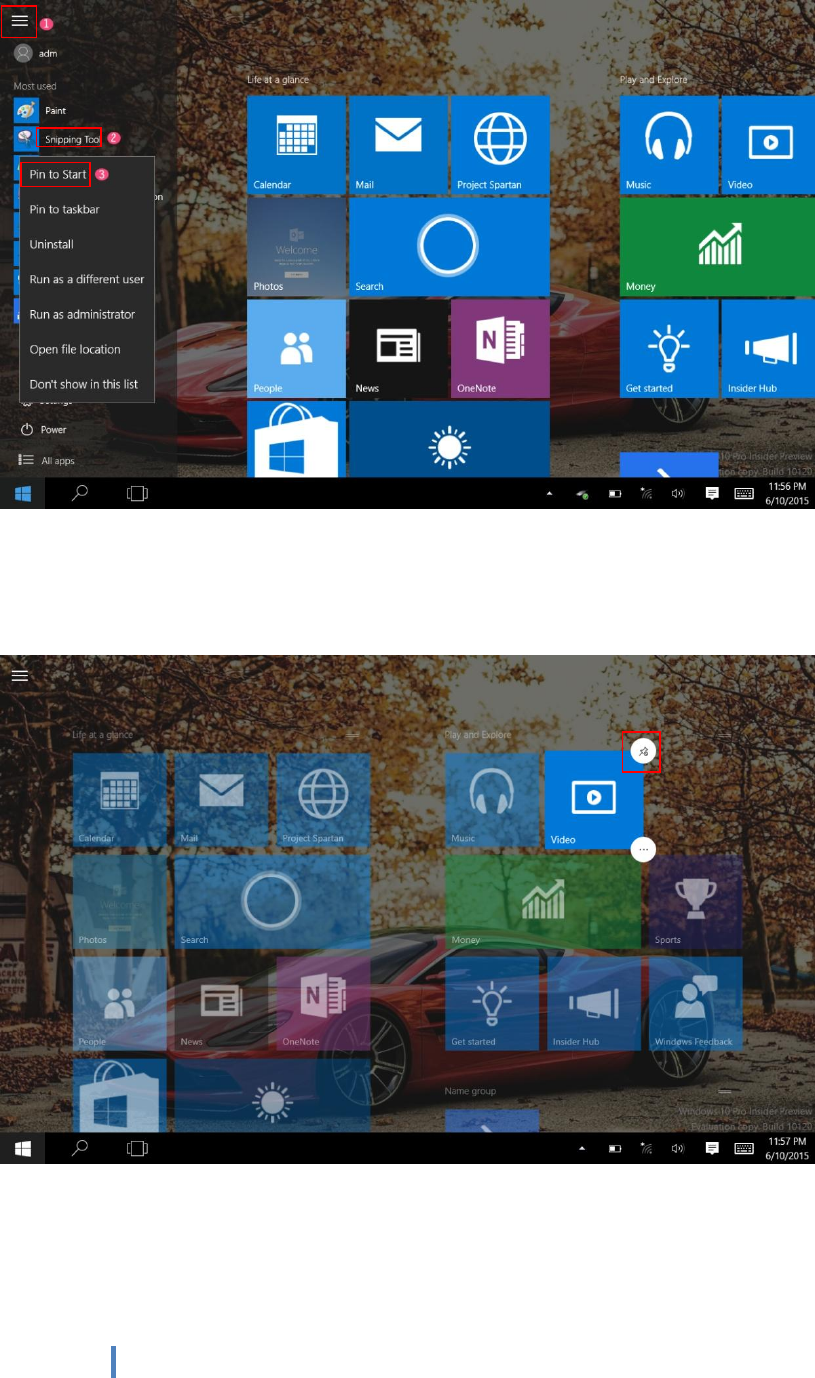Open the touch keyboard from upper taskbar
Image resolution: width=815 pixels, height=1378 pixels.
[744, 494]
